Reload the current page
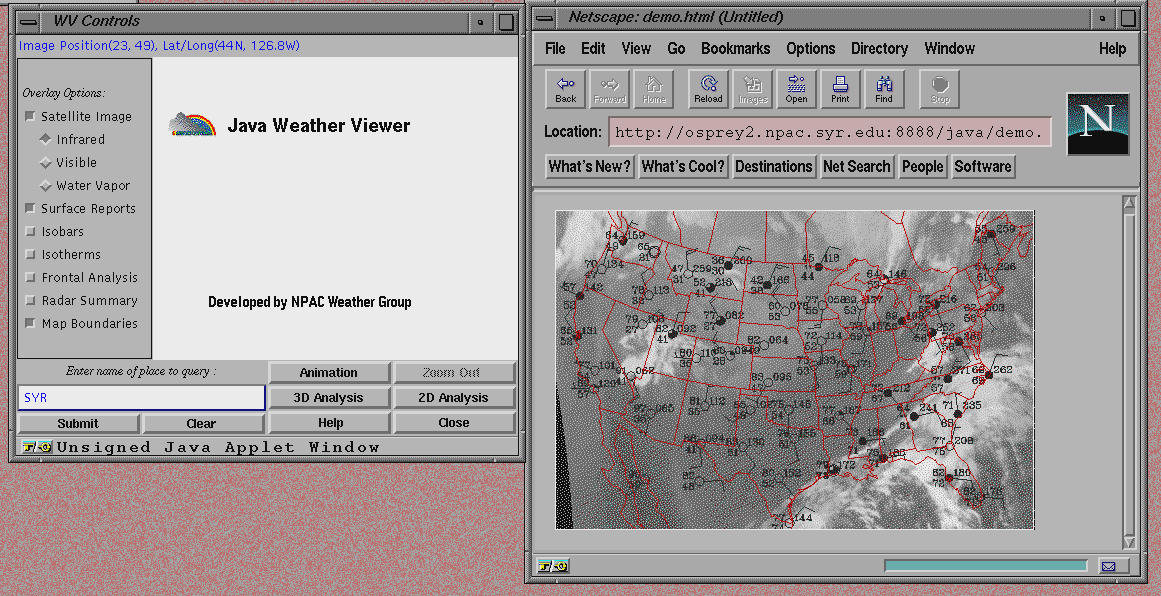 coord(709,90)
